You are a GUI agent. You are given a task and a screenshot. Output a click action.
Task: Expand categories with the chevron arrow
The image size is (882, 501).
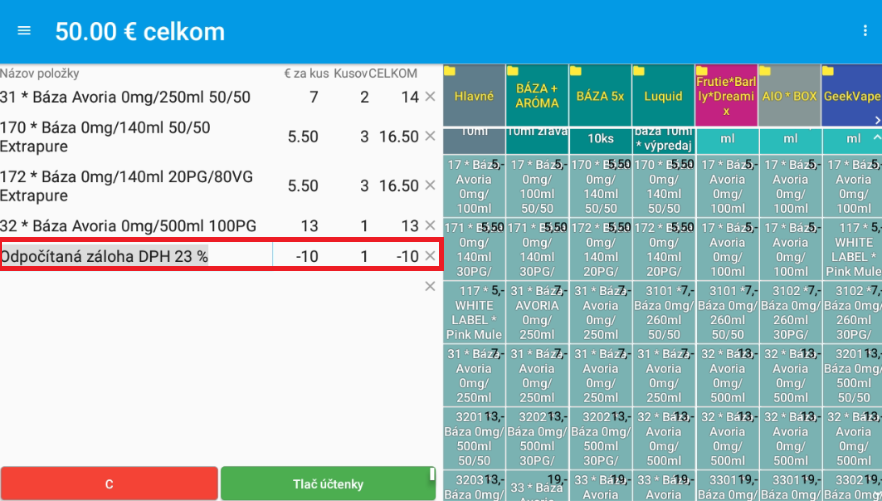point(875,137)
